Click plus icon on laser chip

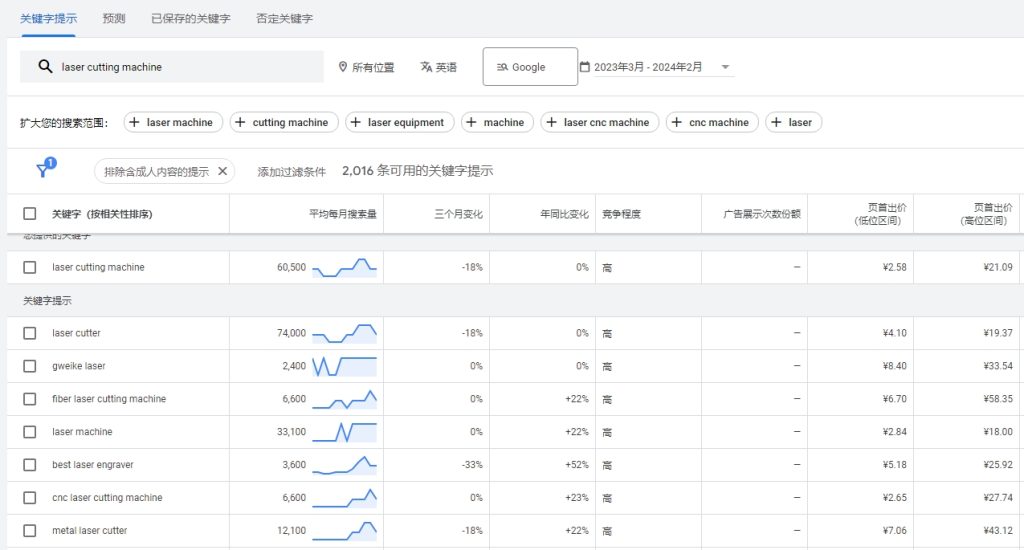(776, 122)
